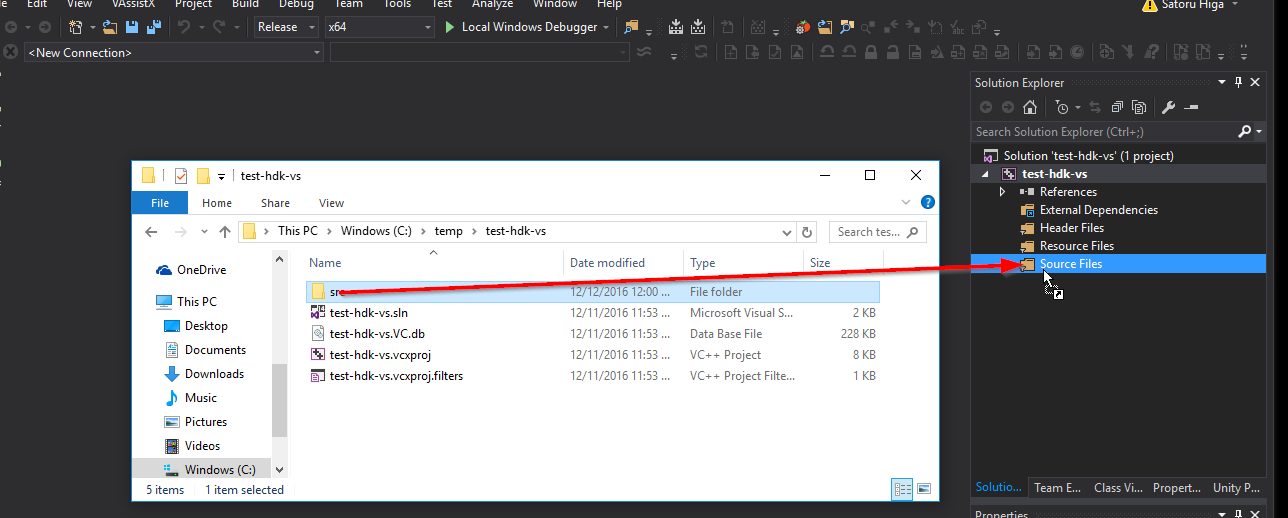Open the Build menu

tap(245, 4)
